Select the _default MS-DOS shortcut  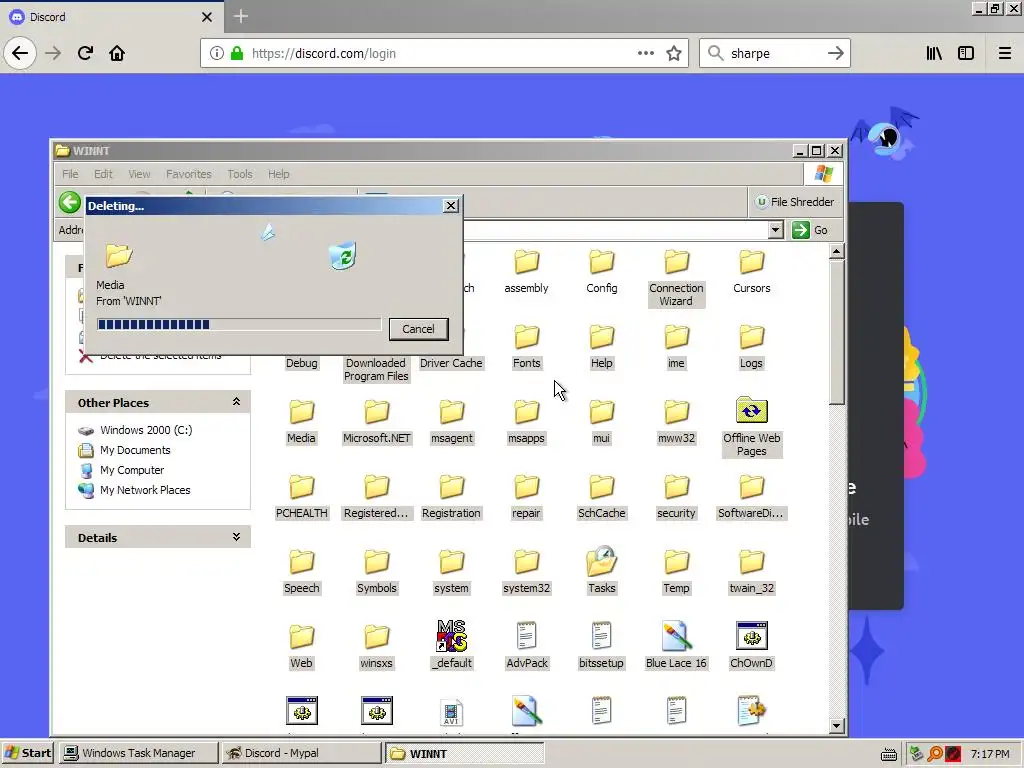coord(451,645)
